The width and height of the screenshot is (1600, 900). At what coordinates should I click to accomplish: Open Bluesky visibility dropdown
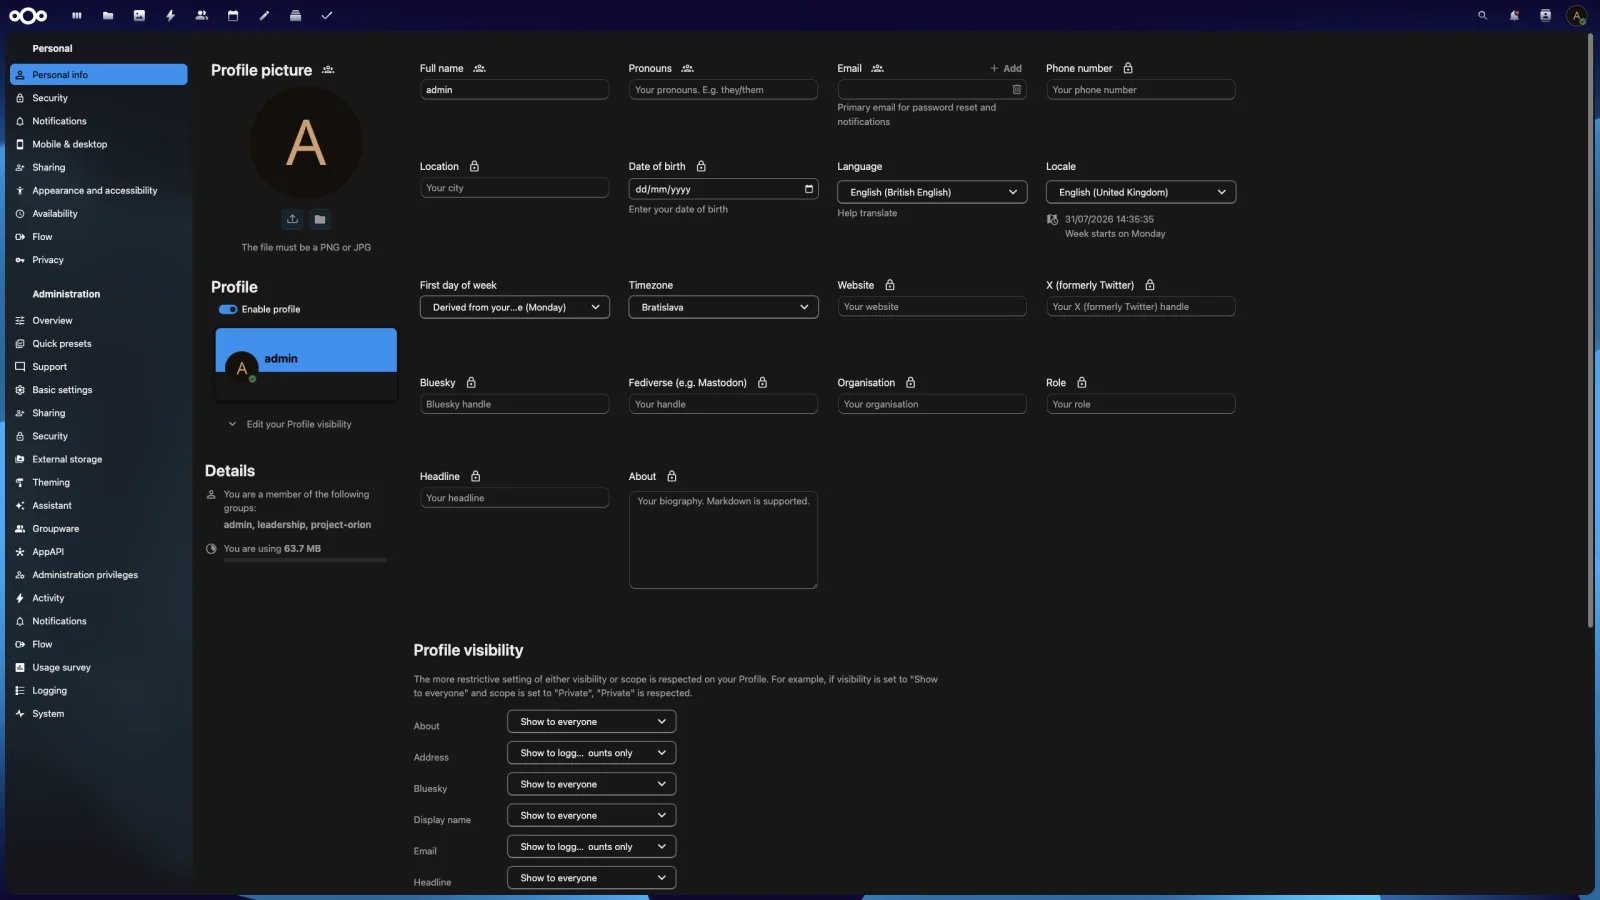(x=592, y=784)
